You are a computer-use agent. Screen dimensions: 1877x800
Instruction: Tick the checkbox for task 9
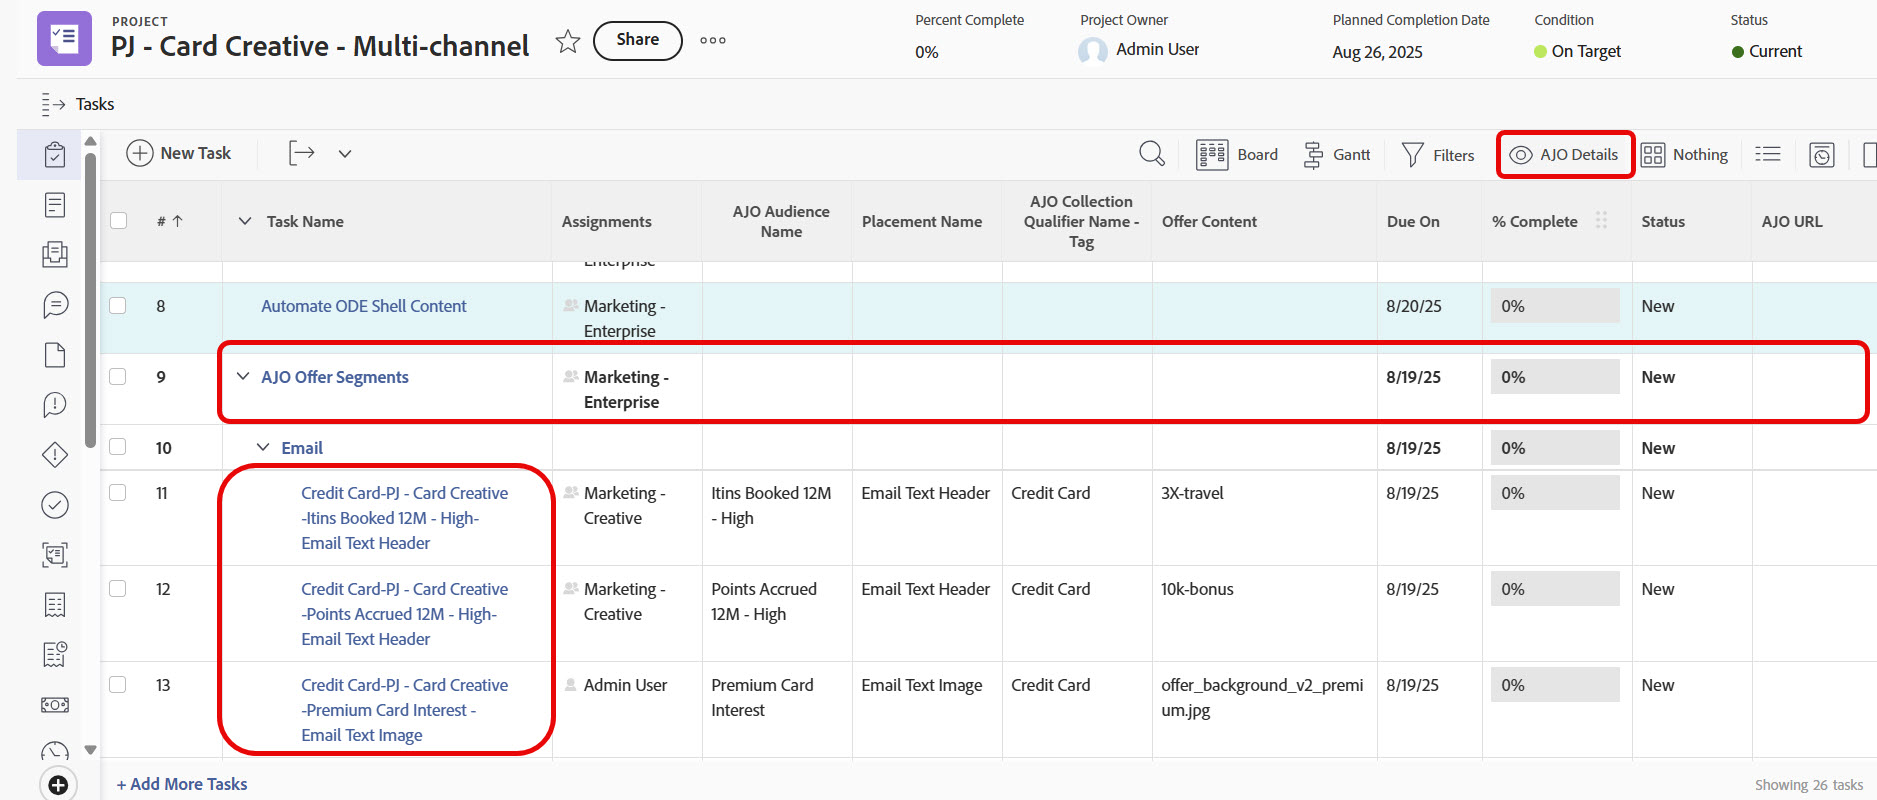pyautogui.click(x=118, y=377)
